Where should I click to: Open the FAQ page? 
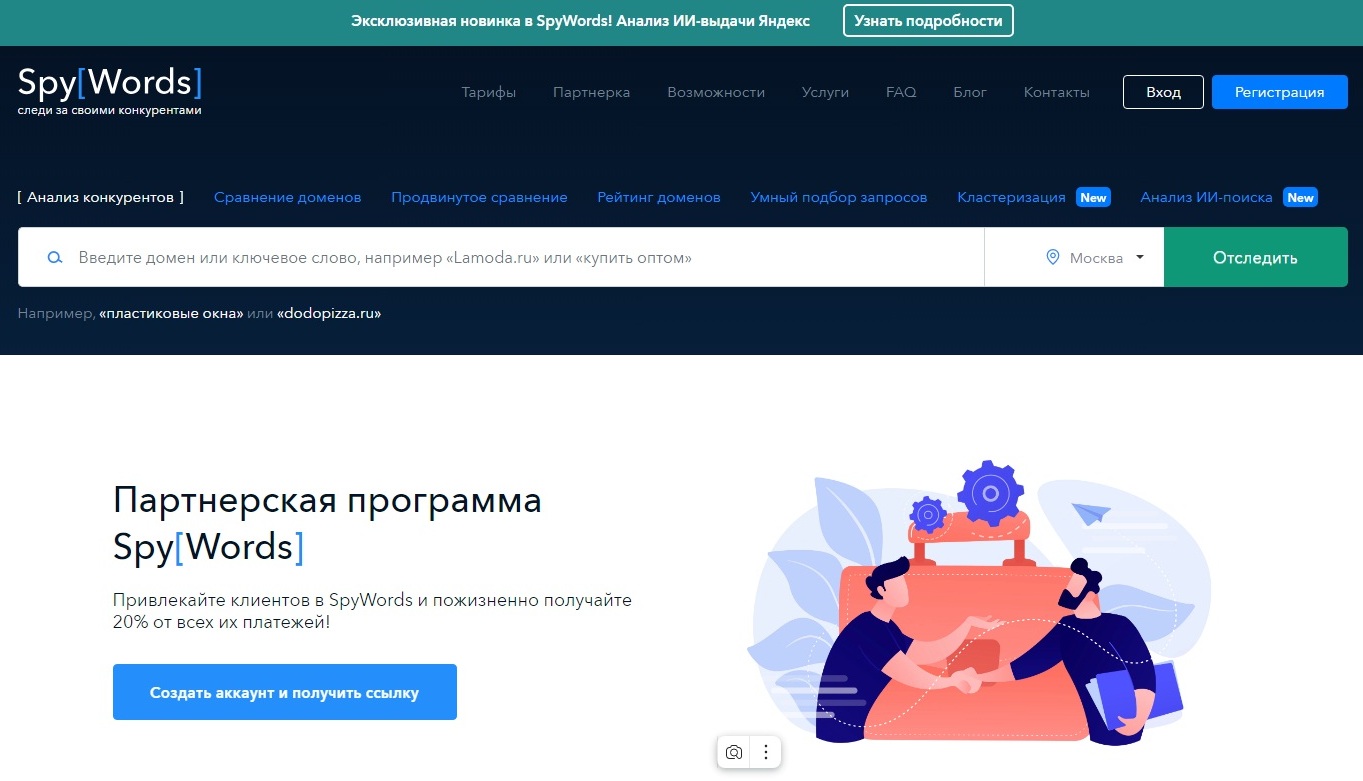tap(901, 92)
